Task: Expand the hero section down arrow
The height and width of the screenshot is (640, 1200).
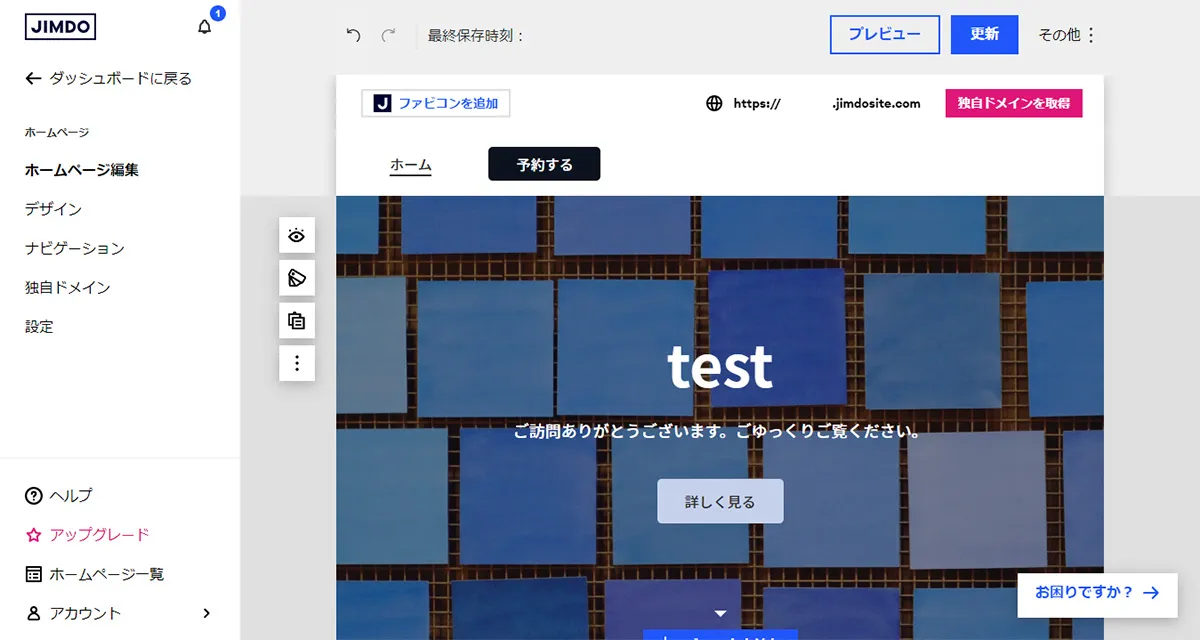Action: (x=720, y=613)
